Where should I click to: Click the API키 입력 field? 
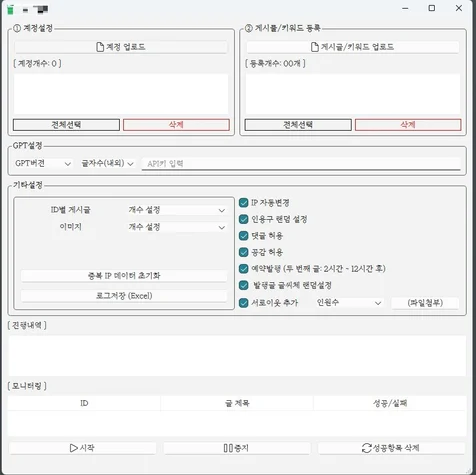pyautogui.click(x=301, y=164)
